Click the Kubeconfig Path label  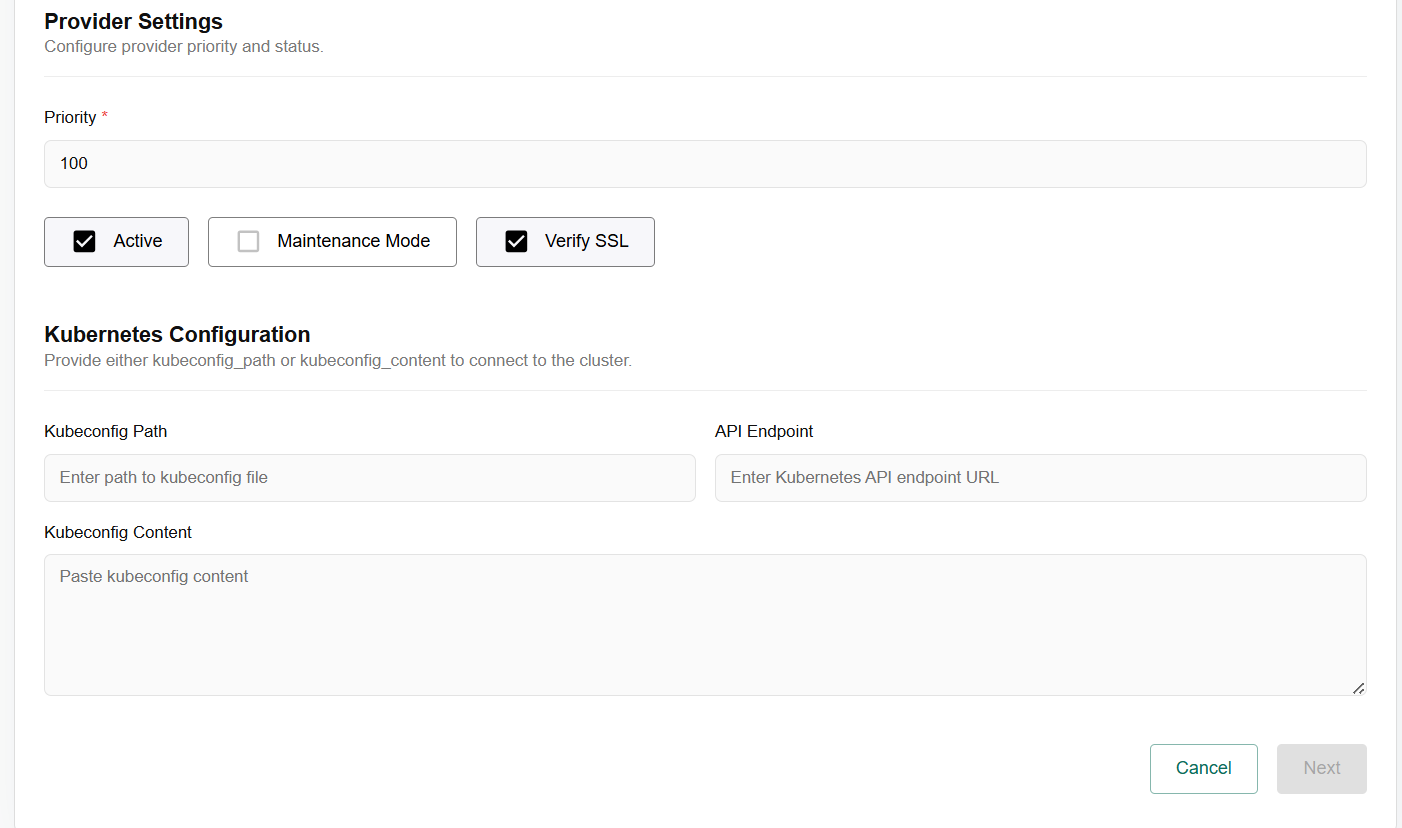pos(105,432)
